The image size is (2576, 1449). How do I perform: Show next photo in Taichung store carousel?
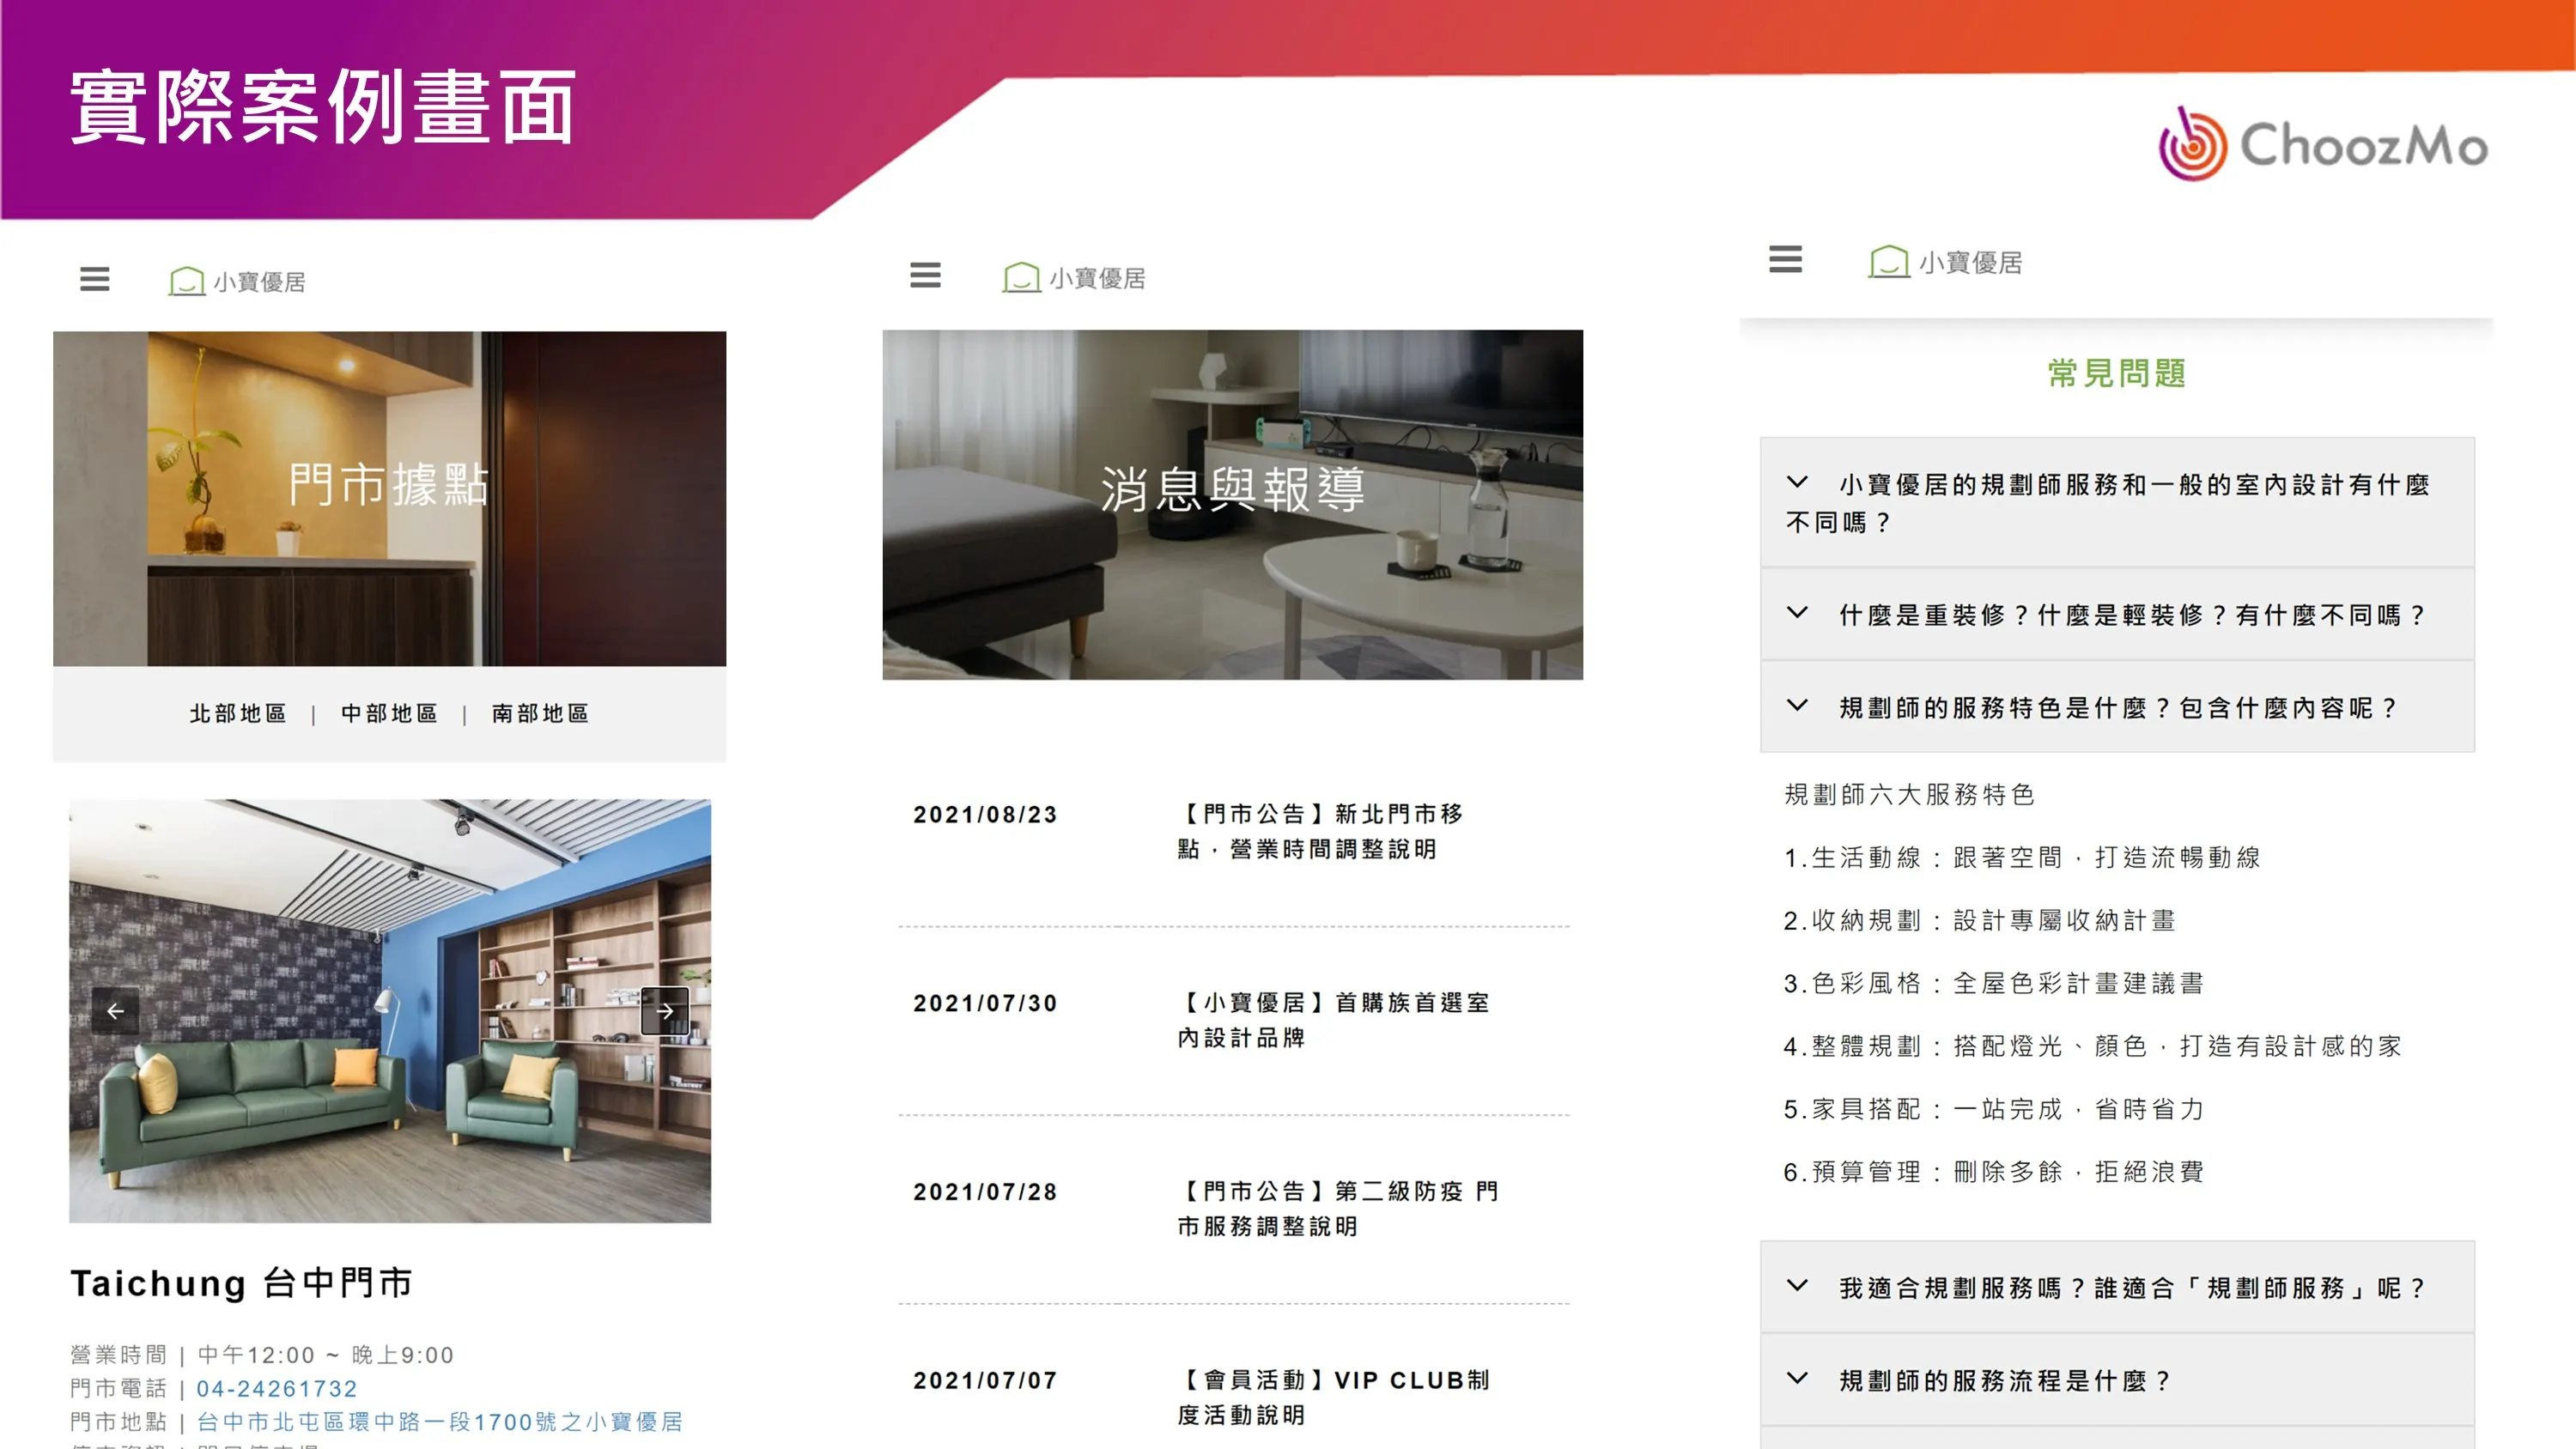point(665,1011)
